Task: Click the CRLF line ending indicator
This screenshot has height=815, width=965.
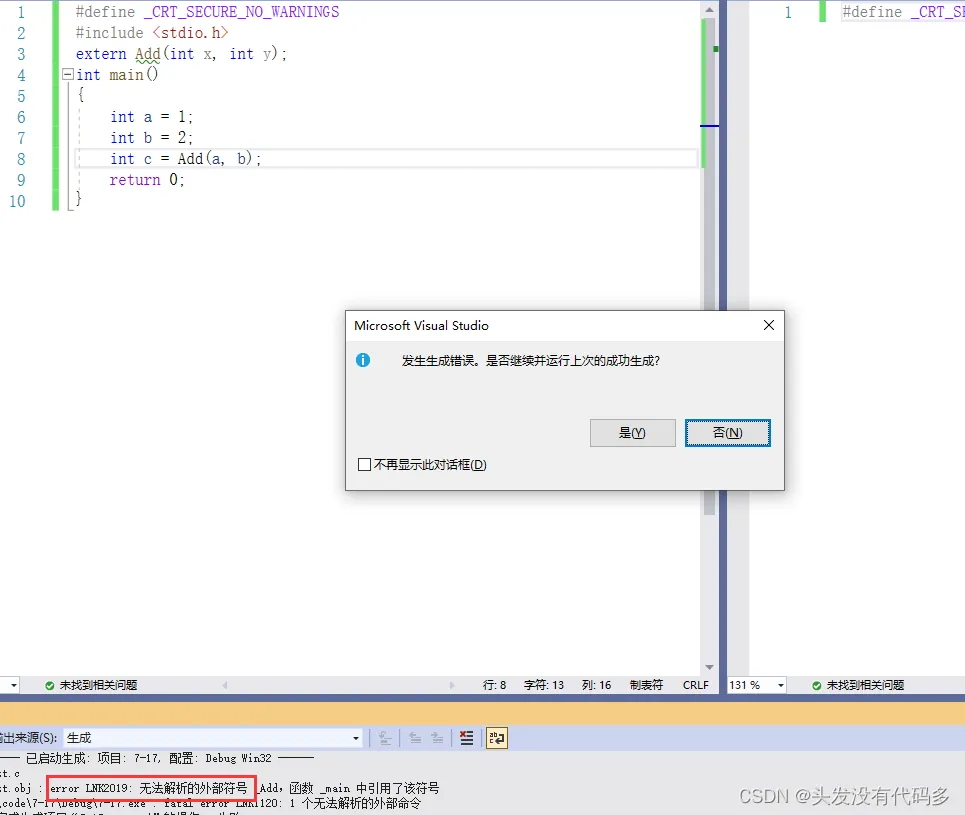Action: point(695,685)
